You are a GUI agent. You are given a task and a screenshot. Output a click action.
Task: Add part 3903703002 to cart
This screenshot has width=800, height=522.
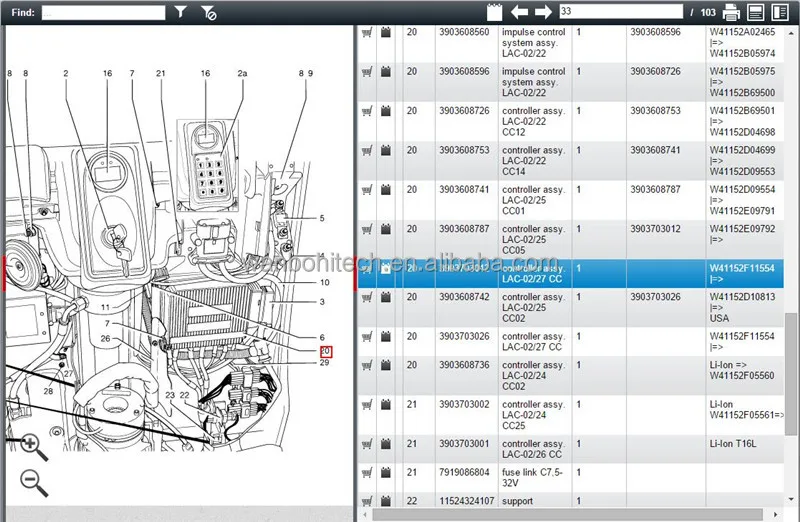coord(367,405)
